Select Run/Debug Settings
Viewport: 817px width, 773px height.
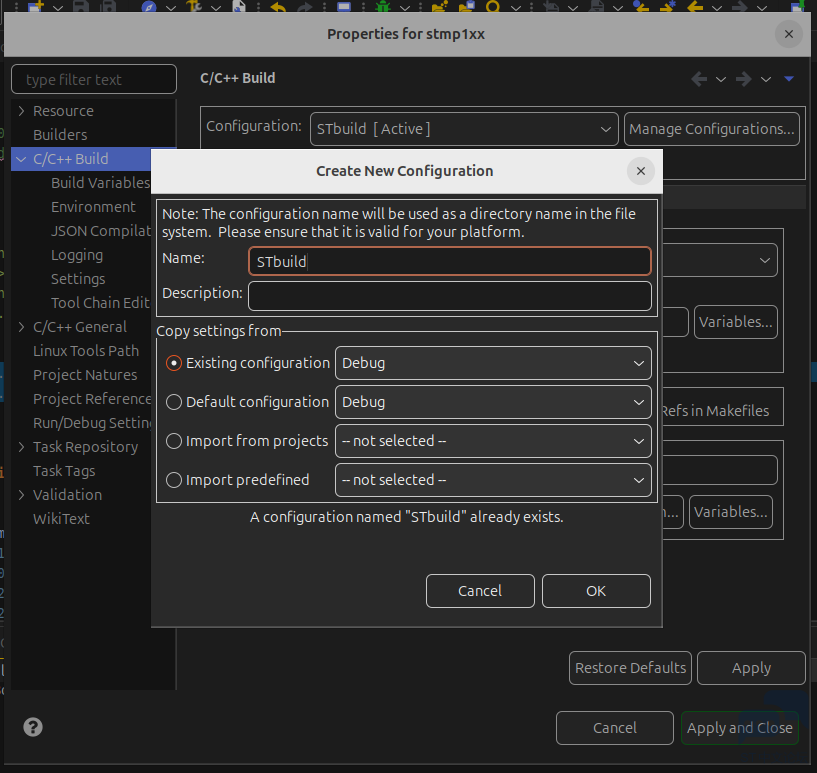click(92, 423)
